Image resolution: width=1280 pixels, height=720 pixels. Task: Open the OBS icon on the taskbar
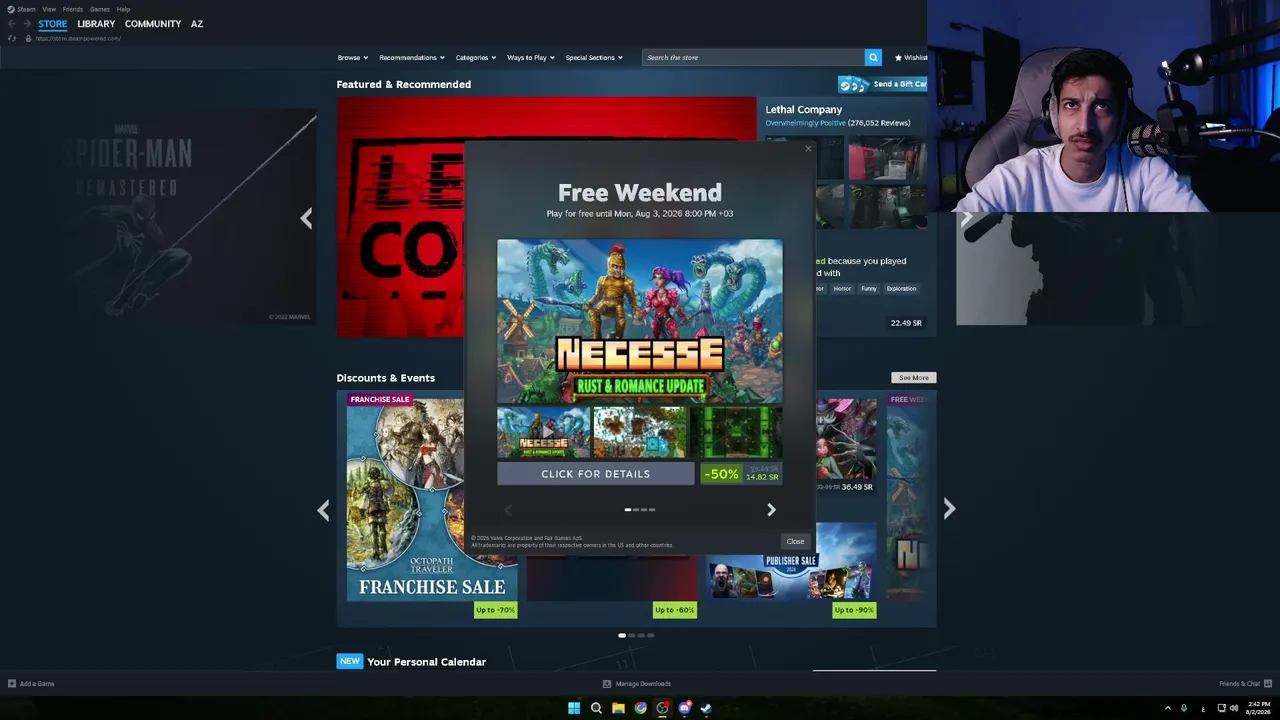[662, 708]
